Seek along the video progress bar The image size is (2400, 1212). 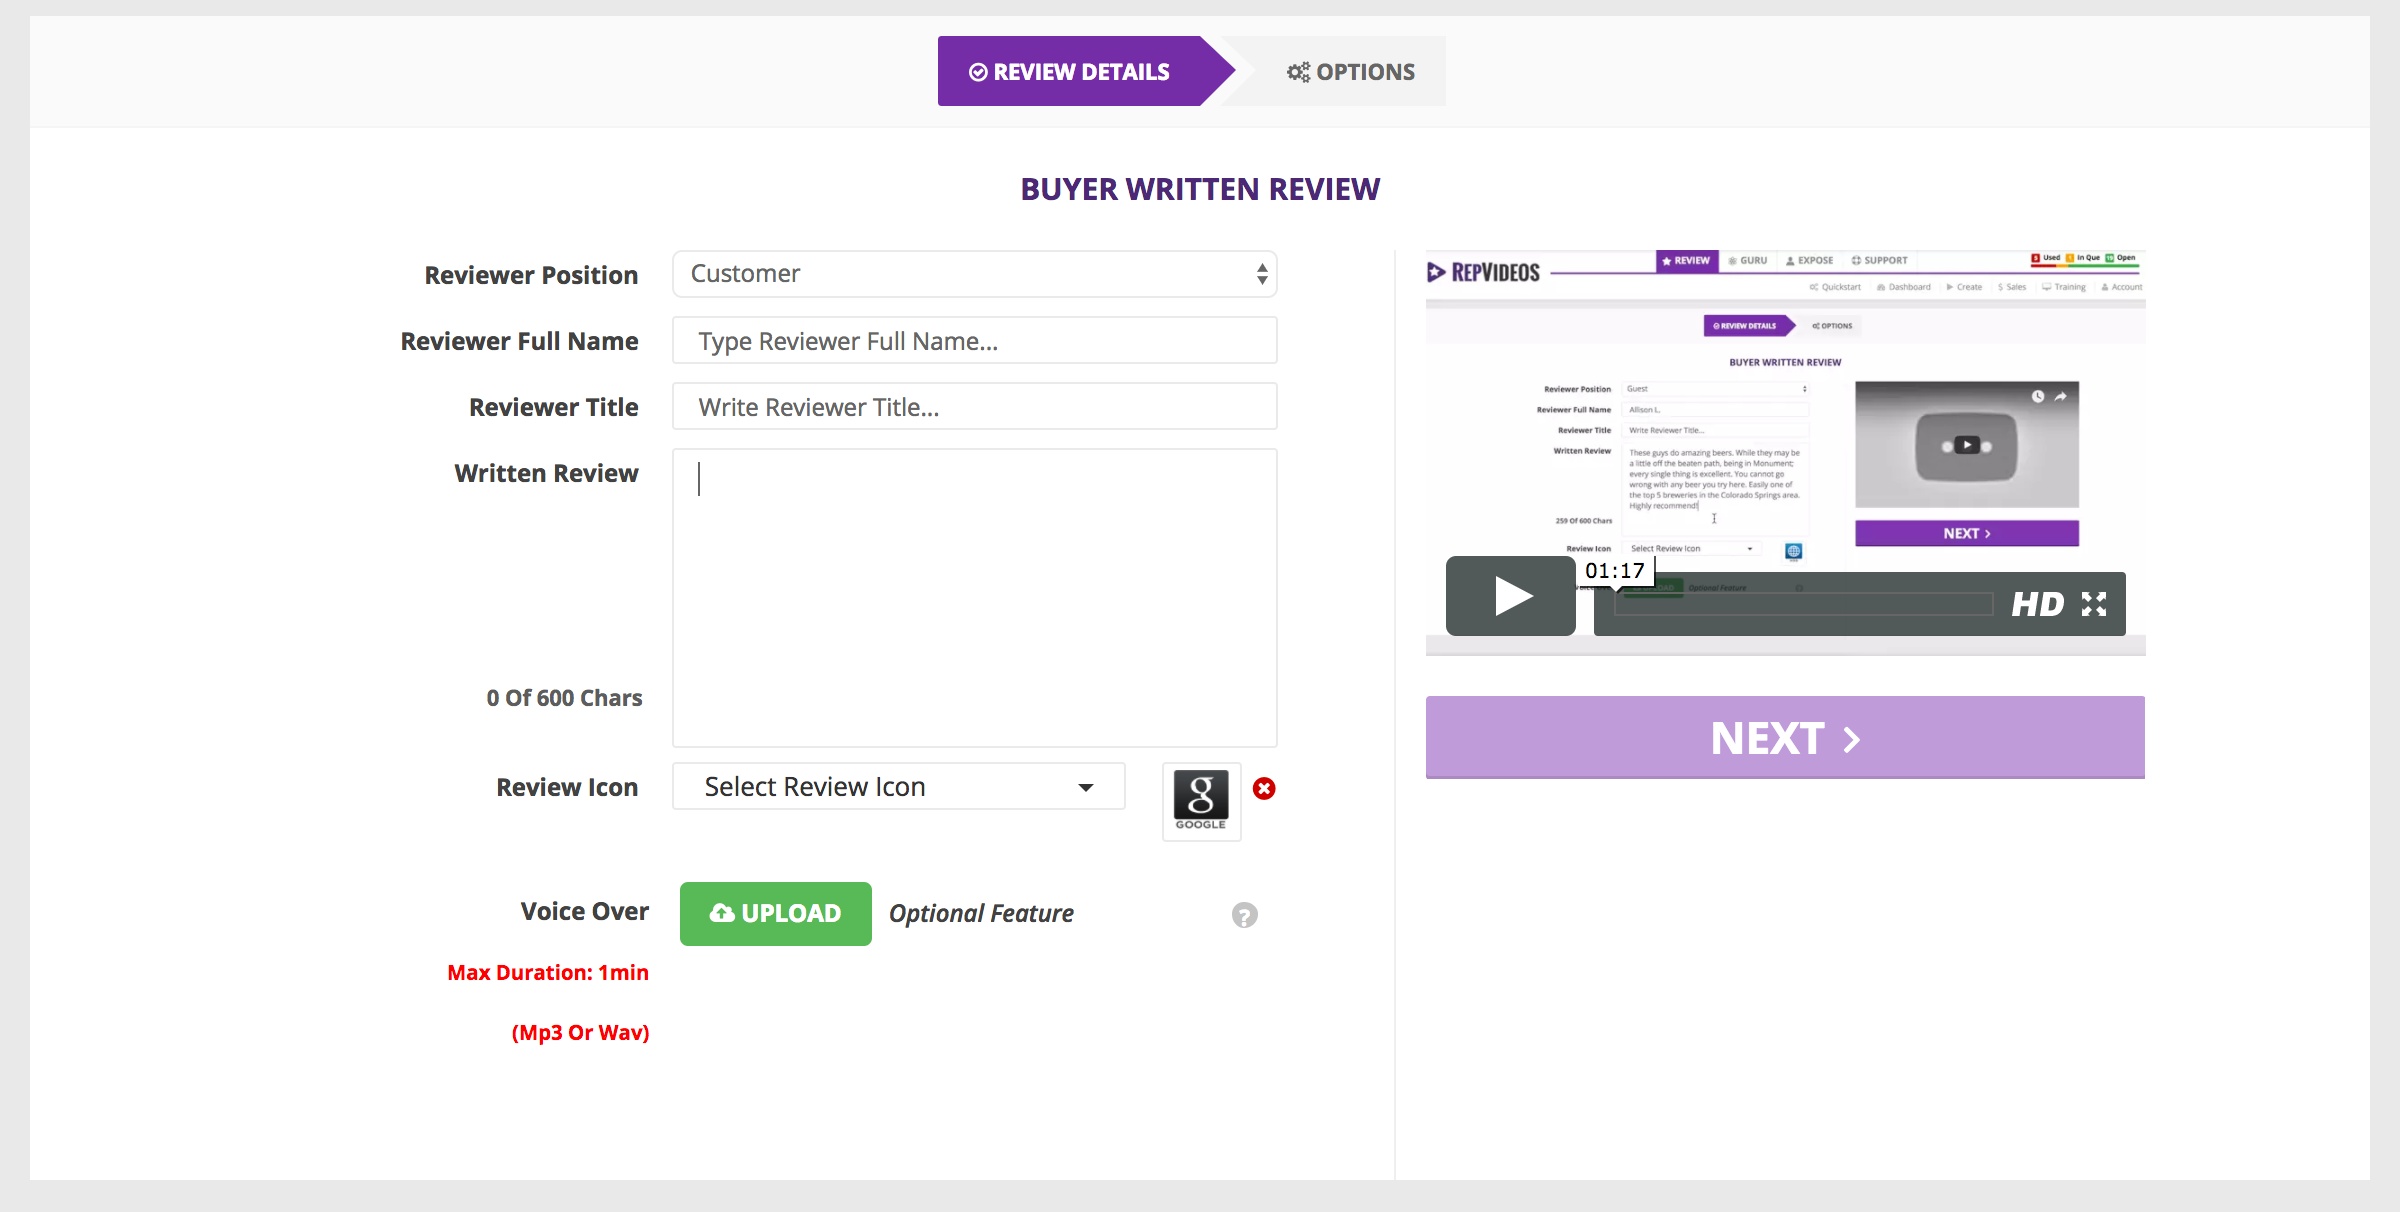coord(1802,604)
